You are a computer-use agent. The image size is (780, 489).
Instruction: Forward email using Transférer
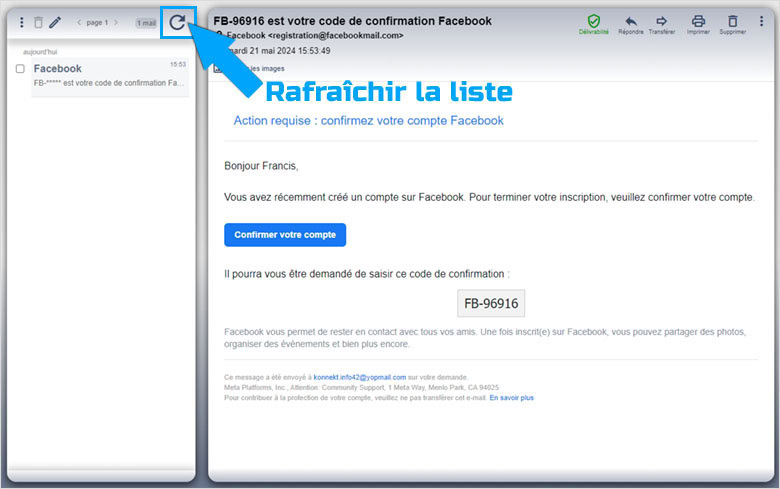coord(662,24)
